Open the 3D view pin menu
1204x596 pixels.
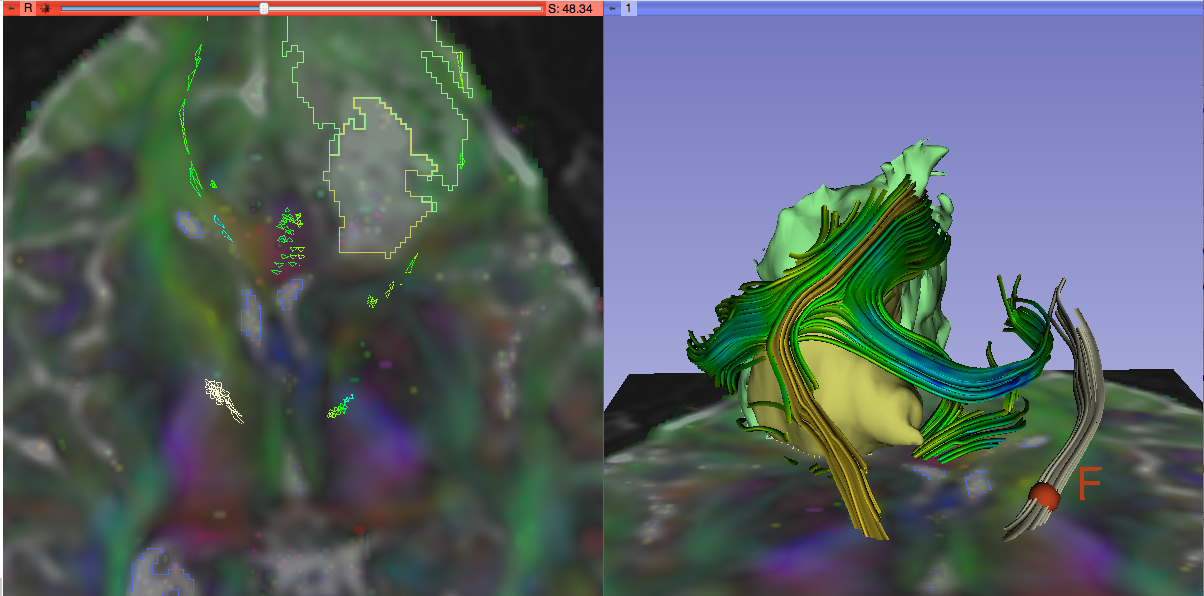(613, 8)
